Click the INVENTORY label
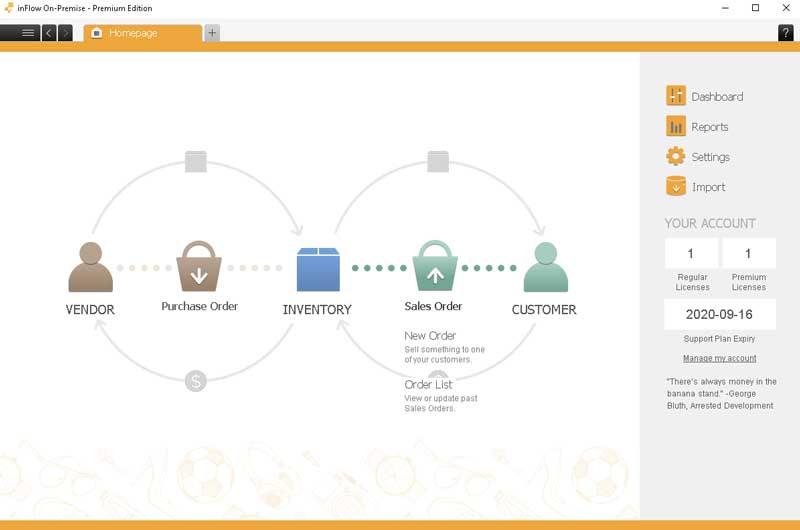The image size is (800, 530). [x=317, y=310]
